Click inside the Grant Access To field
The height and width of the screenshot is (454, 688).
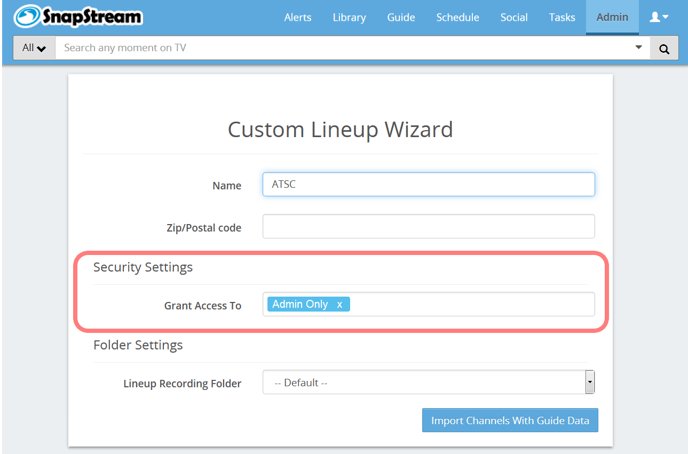tap(470, 304)
